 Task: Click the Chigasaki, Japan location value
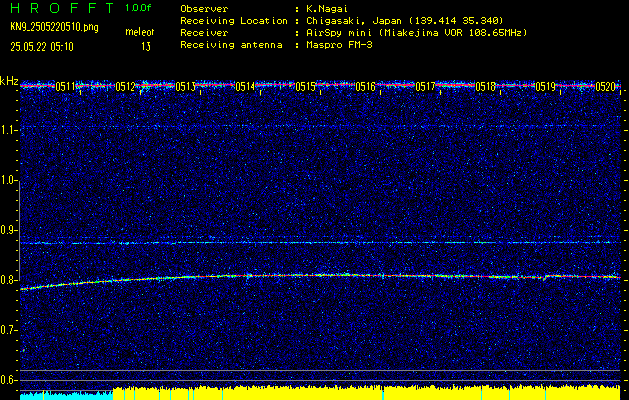point(405,20)
